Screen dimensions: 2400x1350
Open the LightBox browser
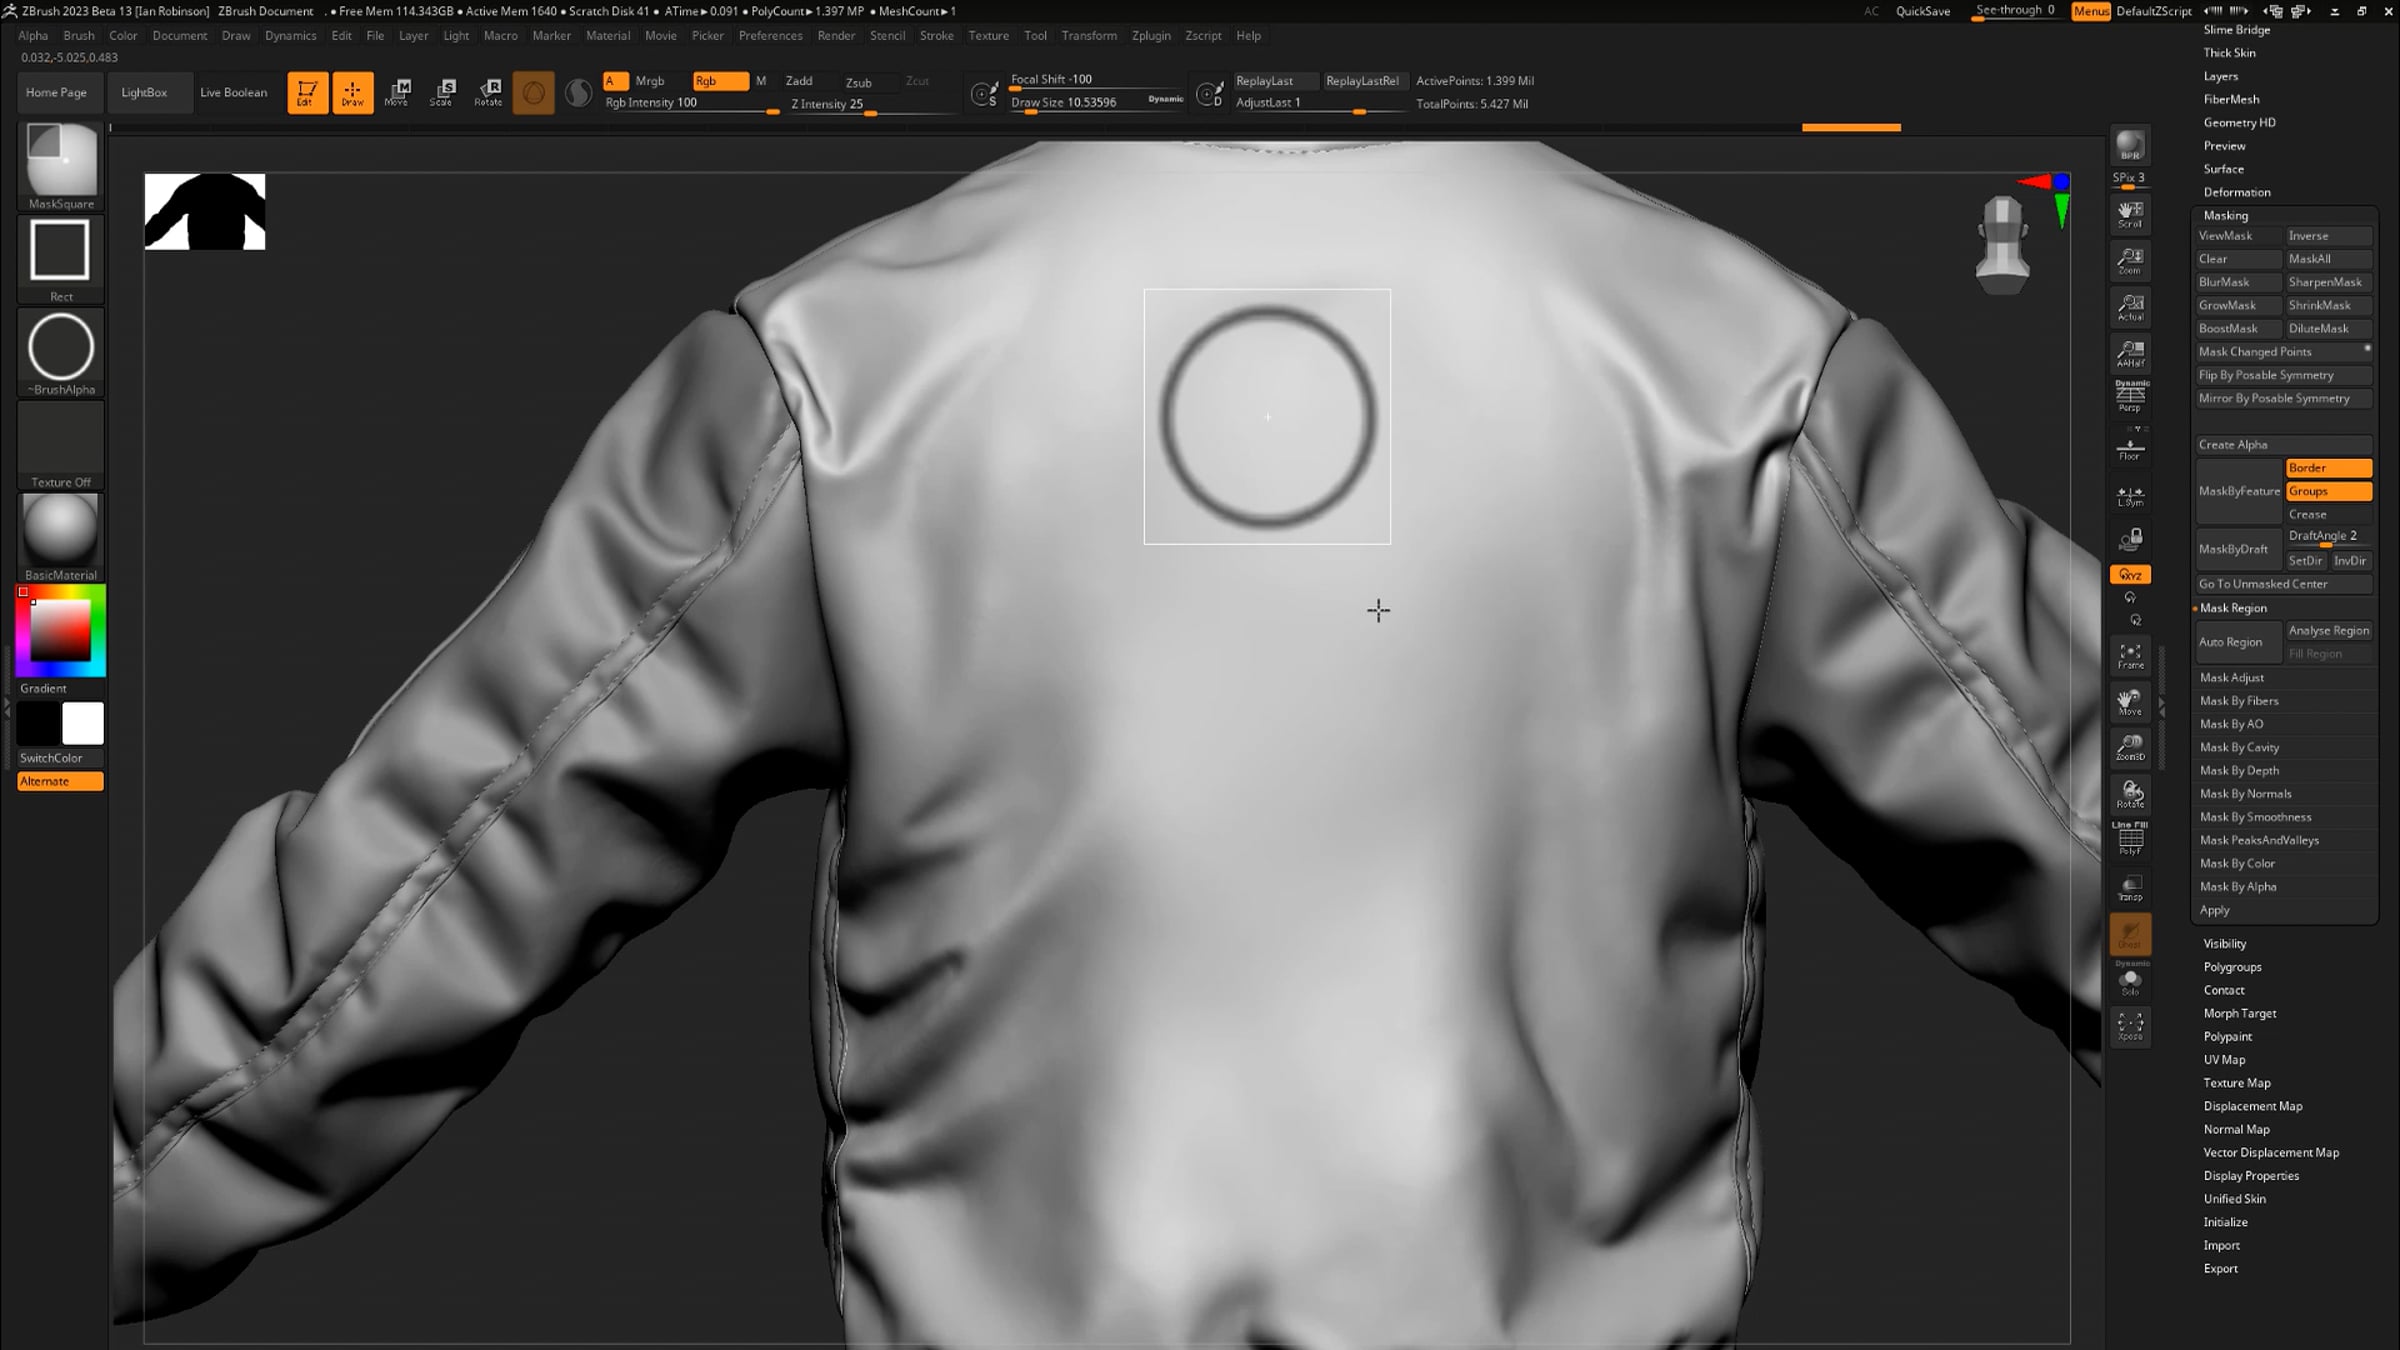tap(144, 92)
